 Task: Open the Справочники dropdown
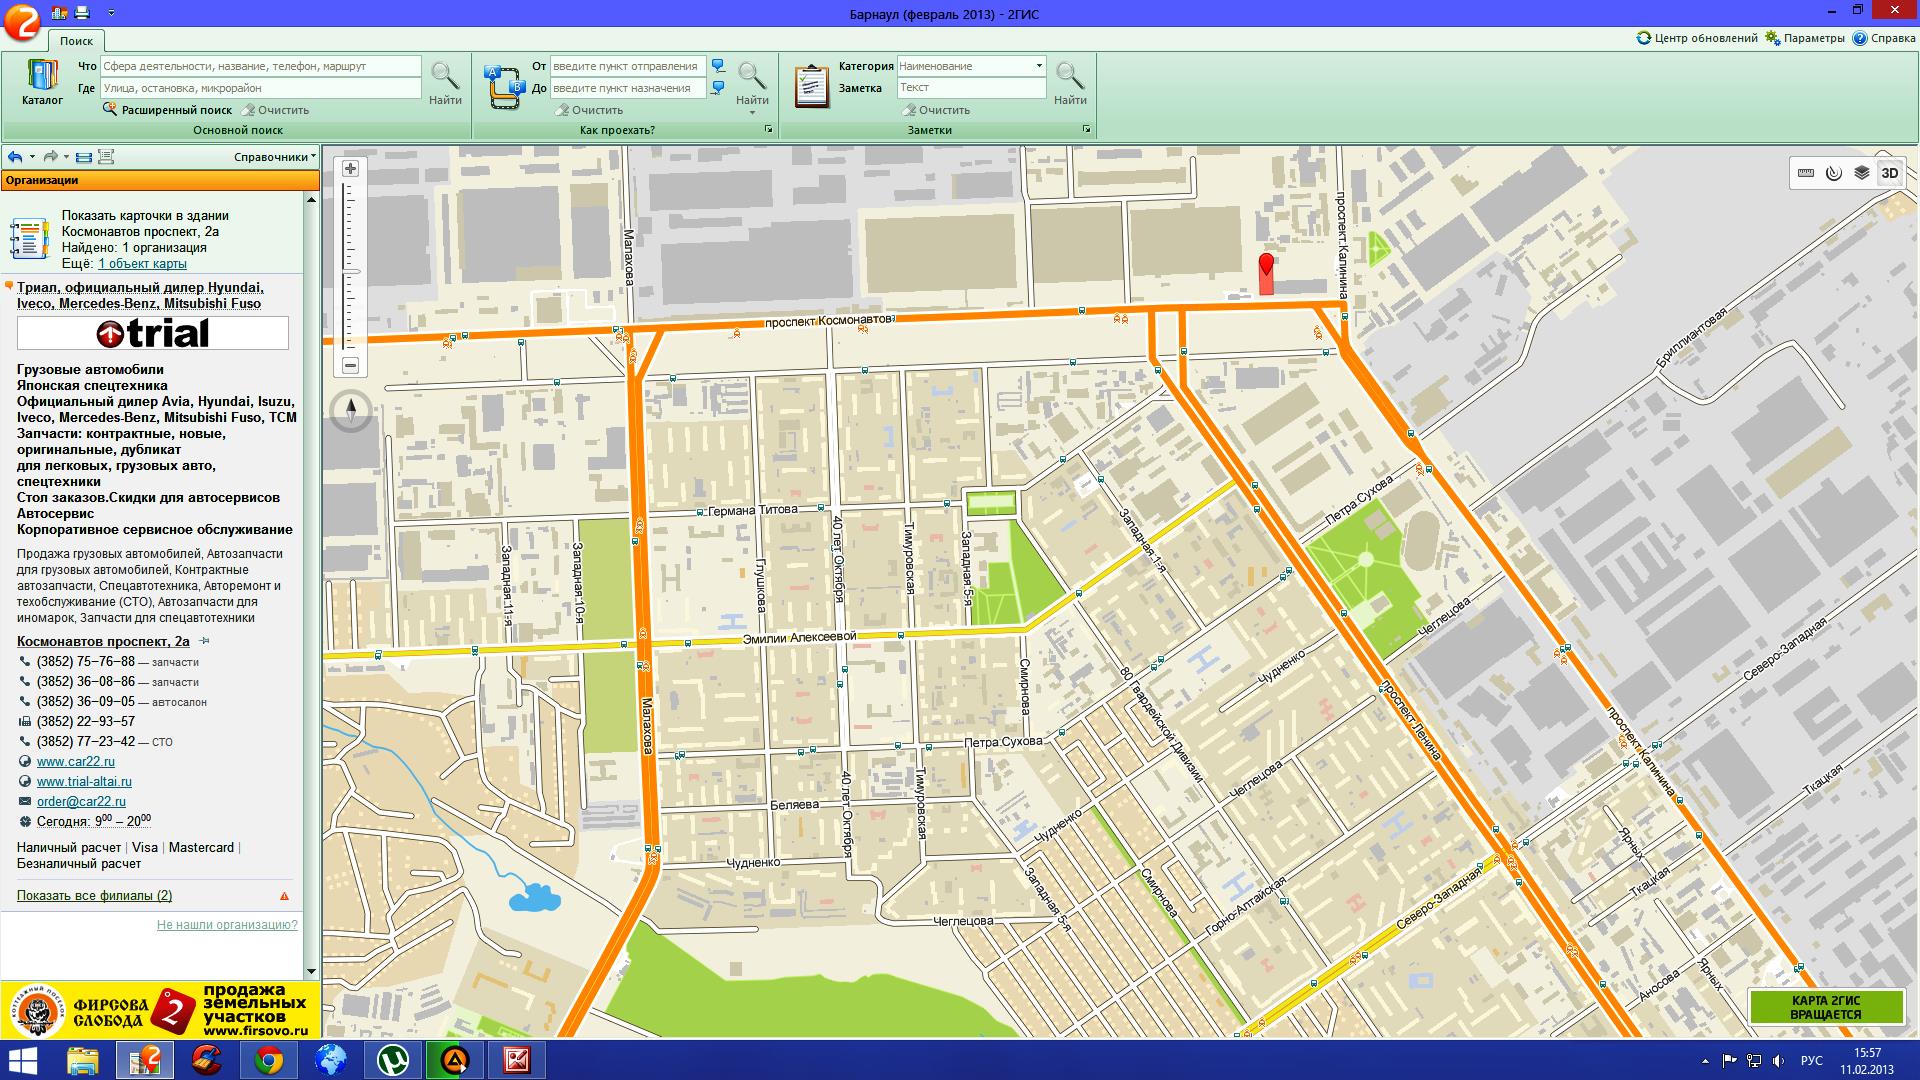[274, 157]
